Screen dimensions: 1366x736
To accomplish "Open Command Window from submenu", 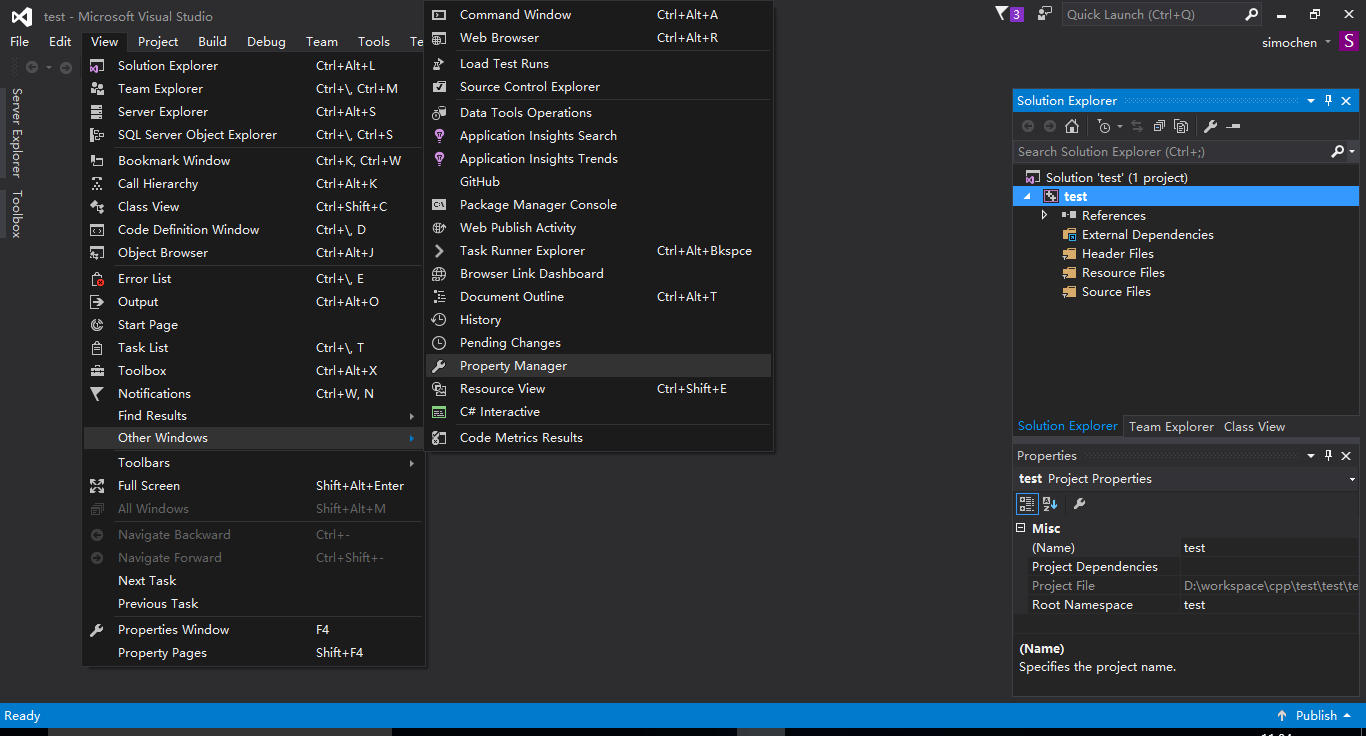I will tap(599, 15).
